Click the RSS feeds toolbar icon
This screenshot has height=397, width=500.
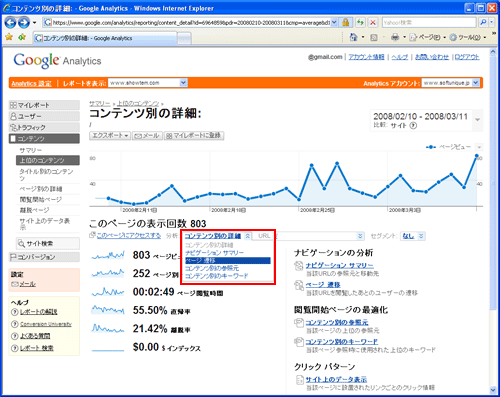click(x=374, y=38)
